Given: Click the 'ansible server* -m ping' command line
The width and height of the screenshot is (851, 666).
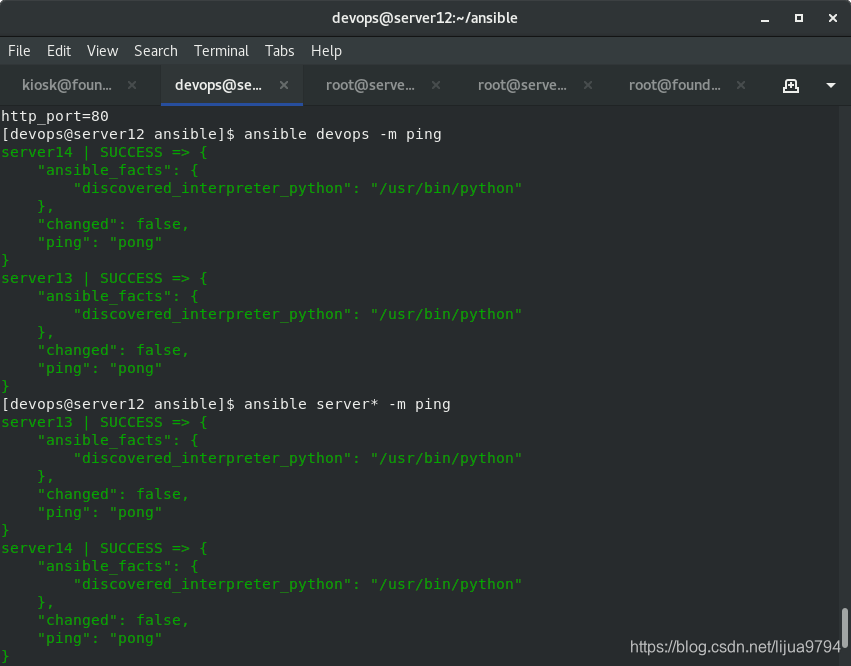Looking at the screenshot, I should (226, 404).
